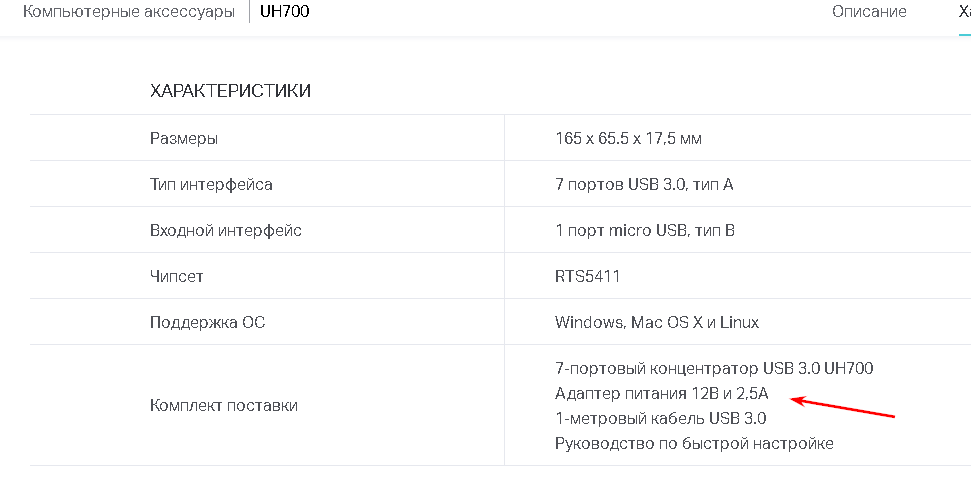This screenshot has width=971, height=479.
Task: Click the line 7-портовый концентратор USB 3.0 UH700
Action: click(x=714, y=368)
